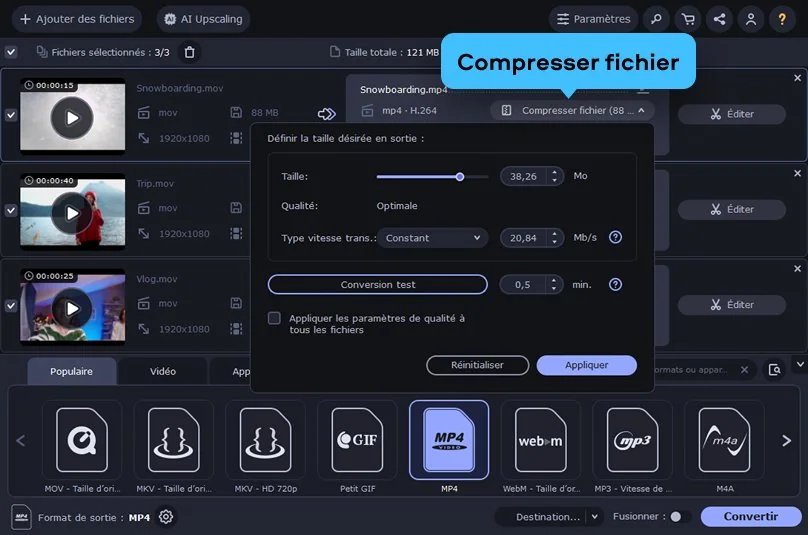
Task: Select the Petit GIF format preset
Action: (357, 440)
